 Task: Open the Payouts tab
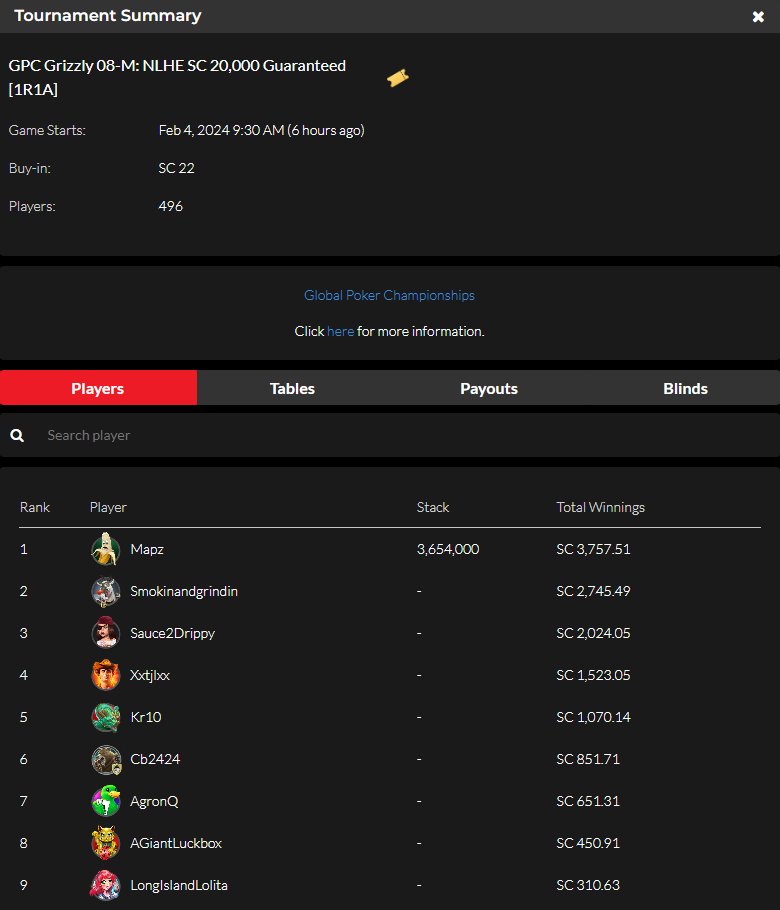(x=489, y=388)
